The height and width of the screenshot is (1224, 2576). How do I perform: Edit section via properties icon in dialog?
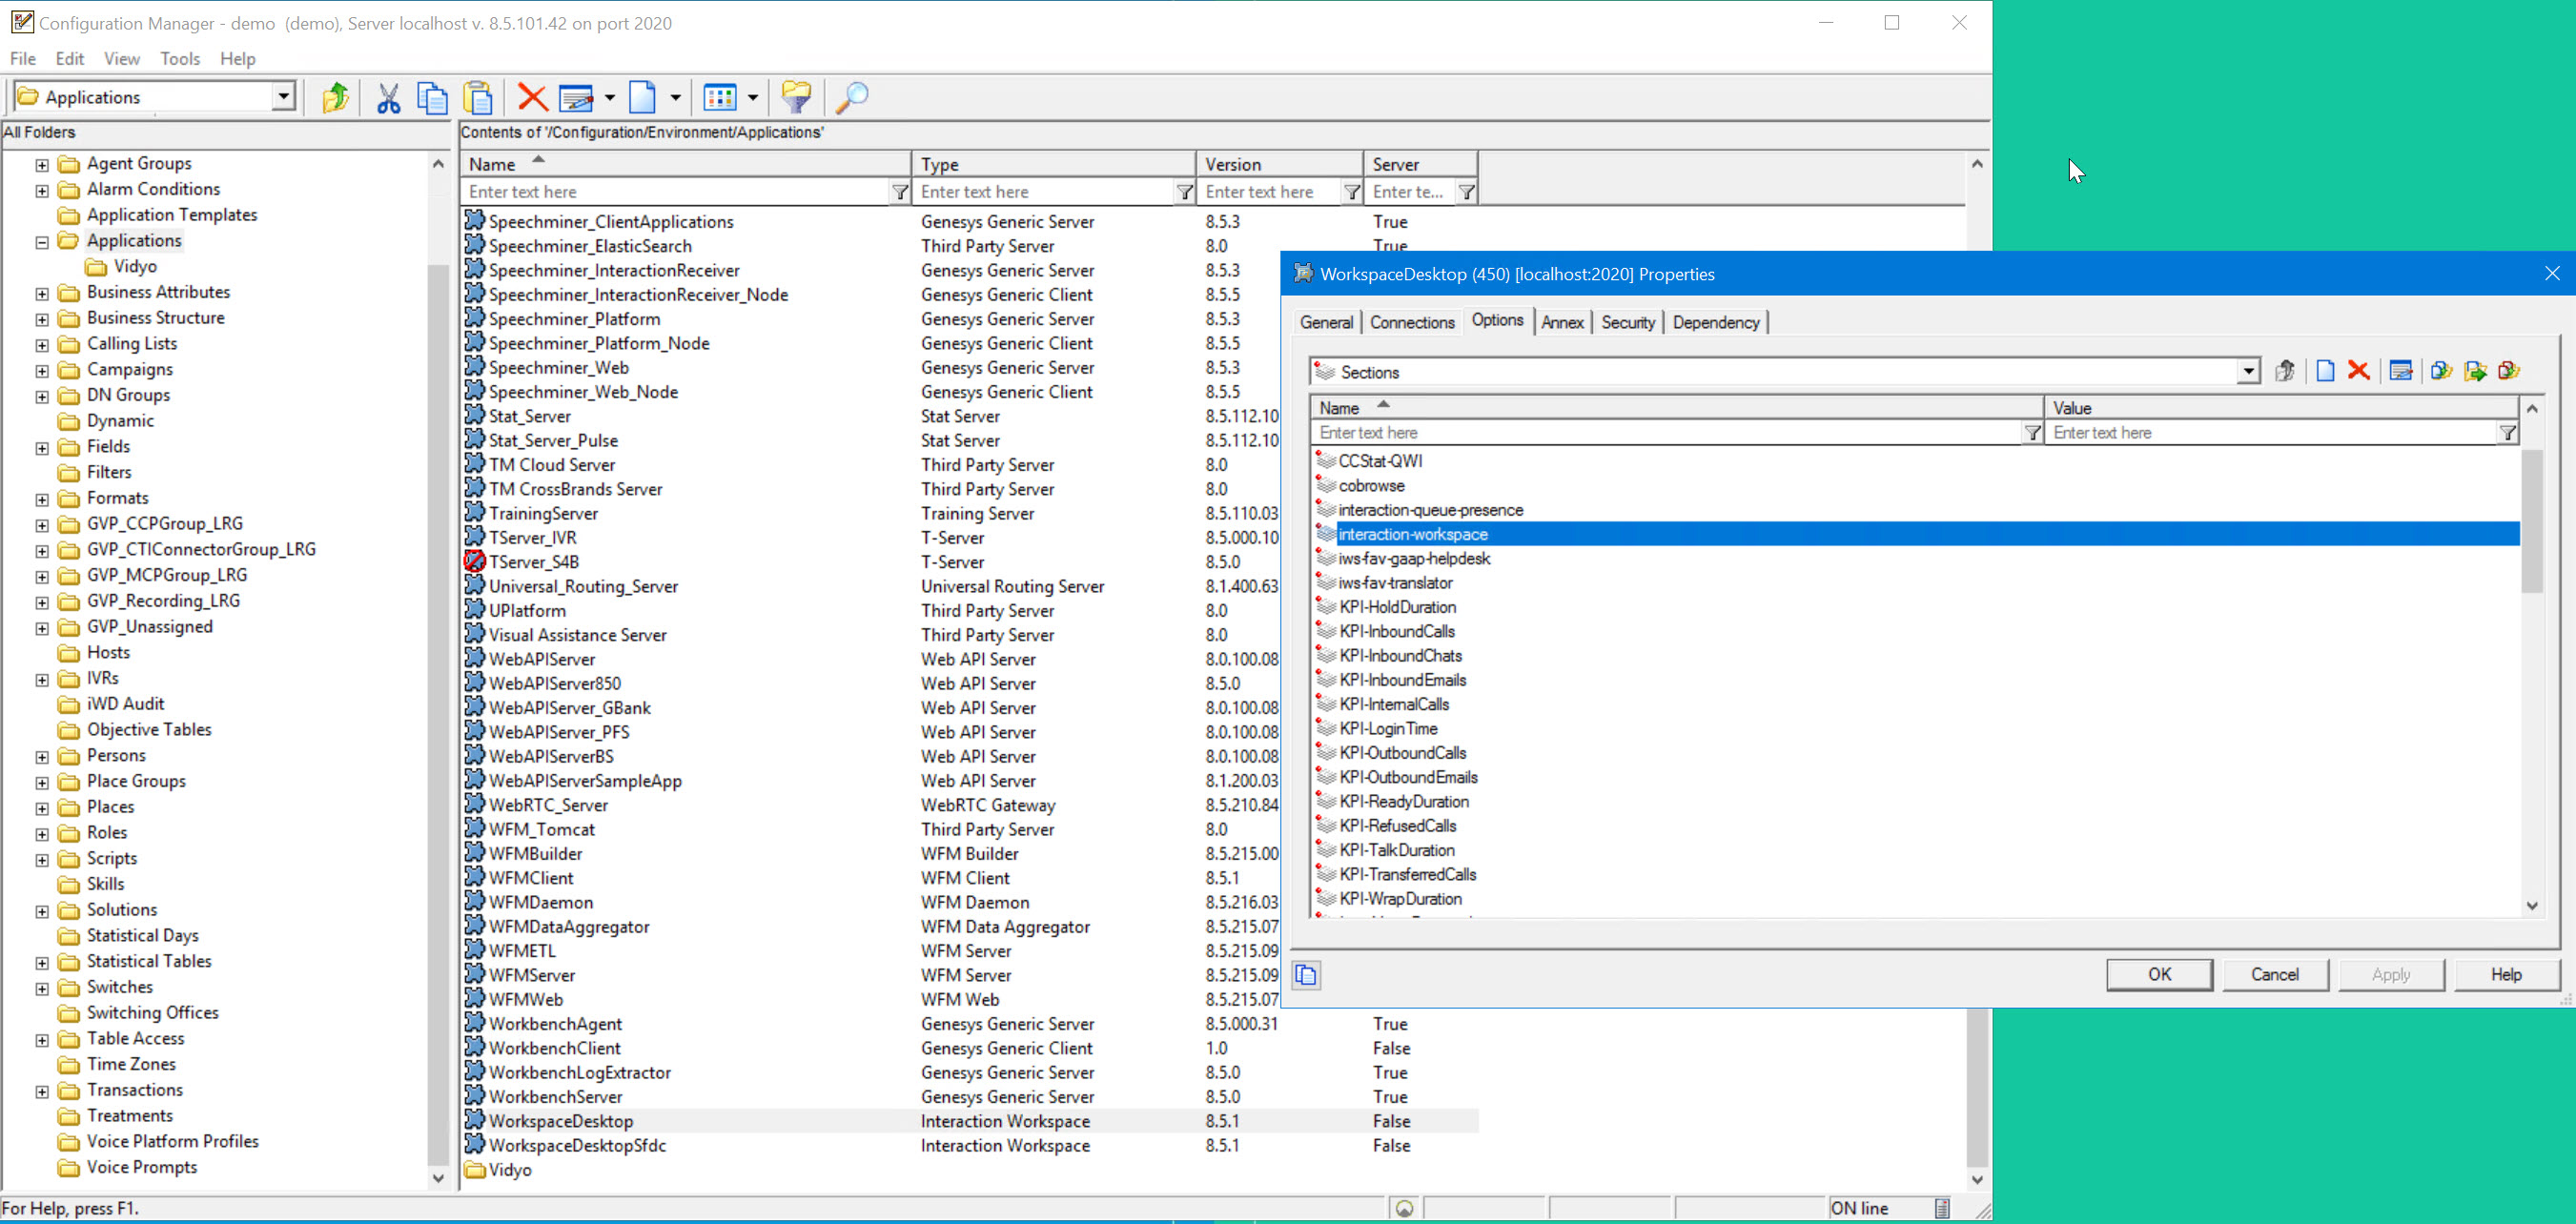2400,371
